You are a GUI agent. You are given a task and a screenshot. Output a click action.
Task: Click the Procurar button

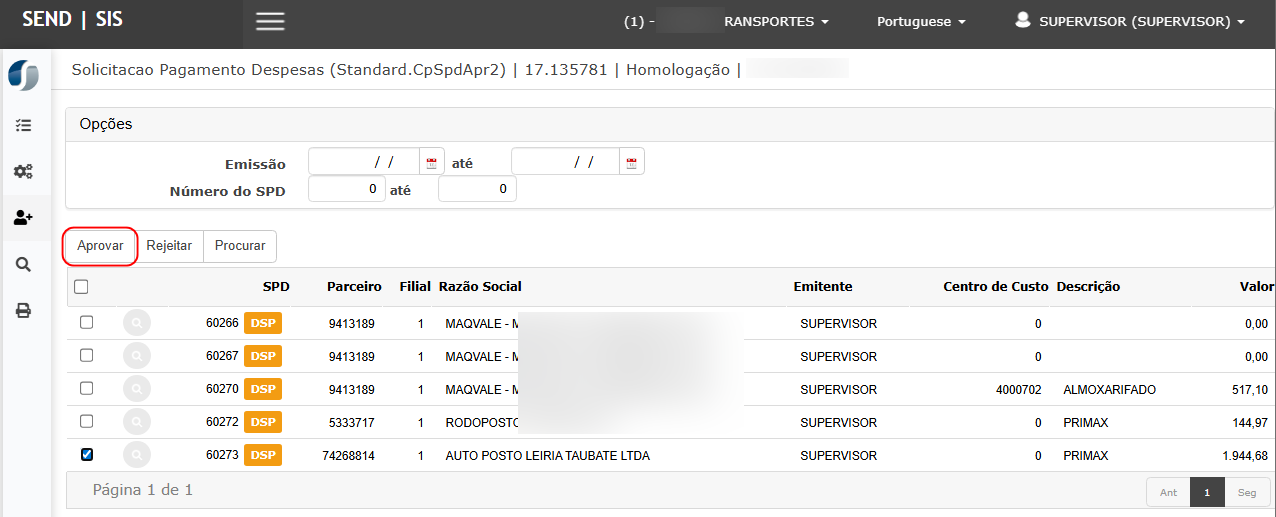point(240,246)
